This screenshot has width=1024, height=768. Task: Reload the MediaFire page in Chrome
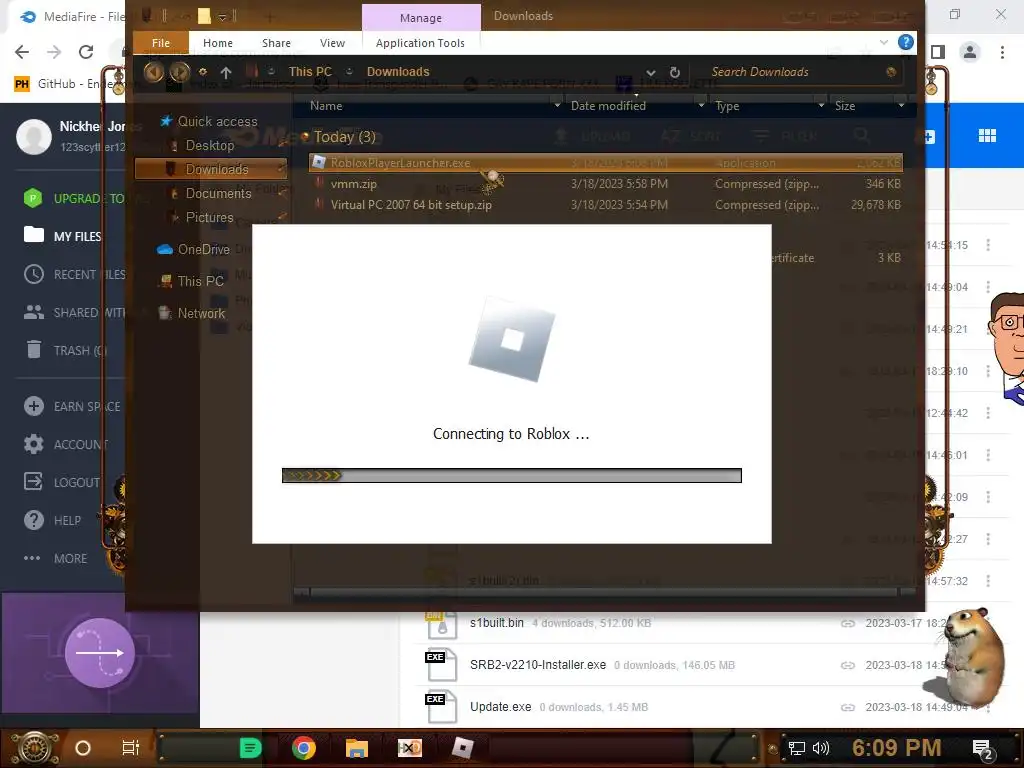86,52
